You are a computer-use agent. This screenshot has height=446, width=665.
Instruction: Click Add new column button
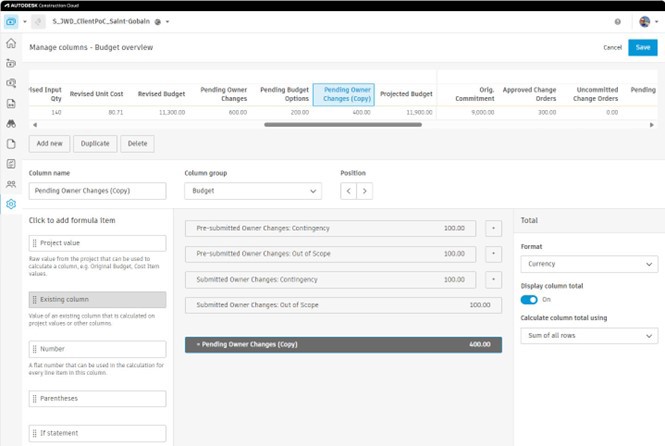49,144
